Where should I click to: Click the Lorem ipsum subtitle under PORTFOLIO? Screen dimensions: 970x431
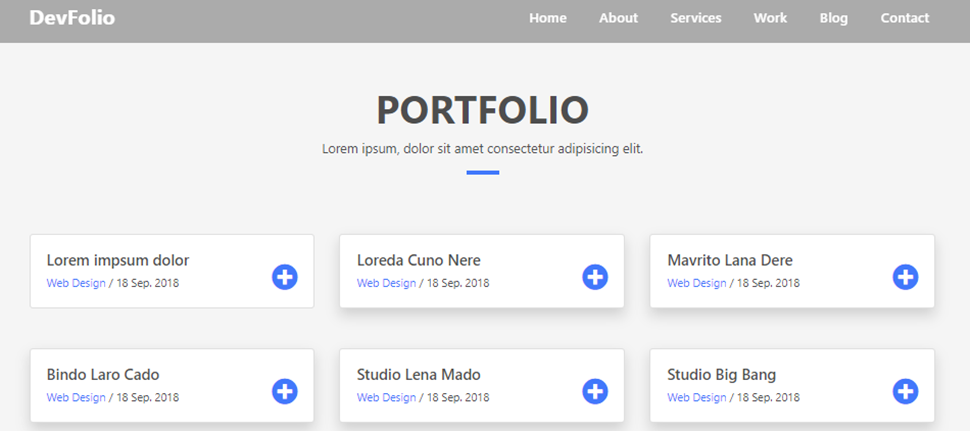[483, 150]
